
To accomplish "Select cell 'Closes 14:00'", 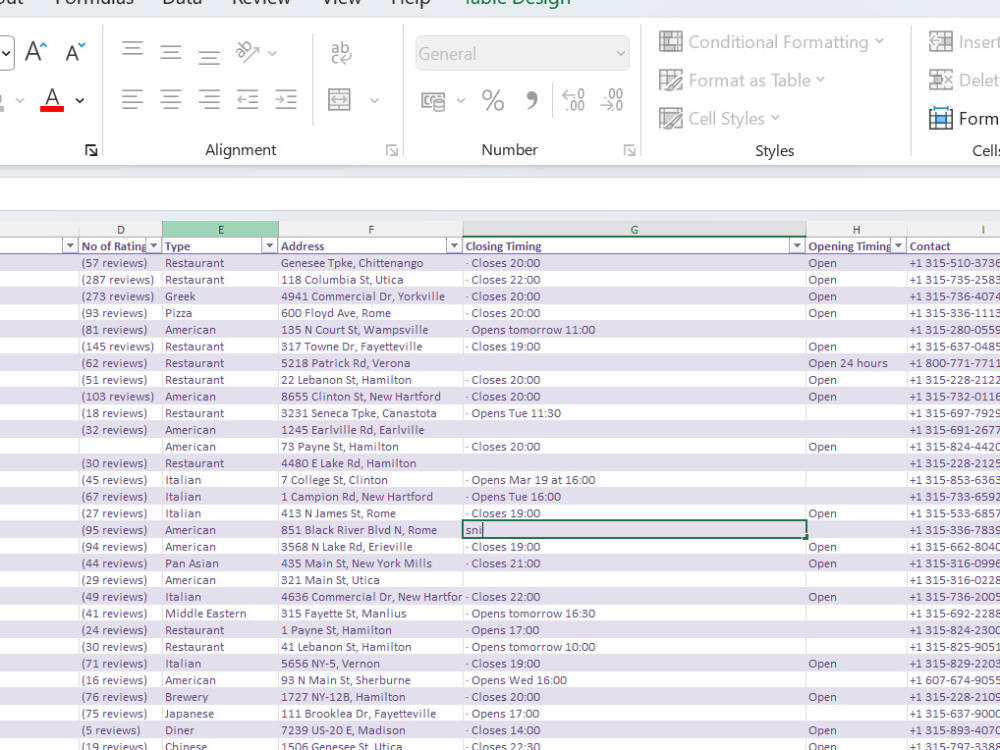I will [x=634, y=730].
